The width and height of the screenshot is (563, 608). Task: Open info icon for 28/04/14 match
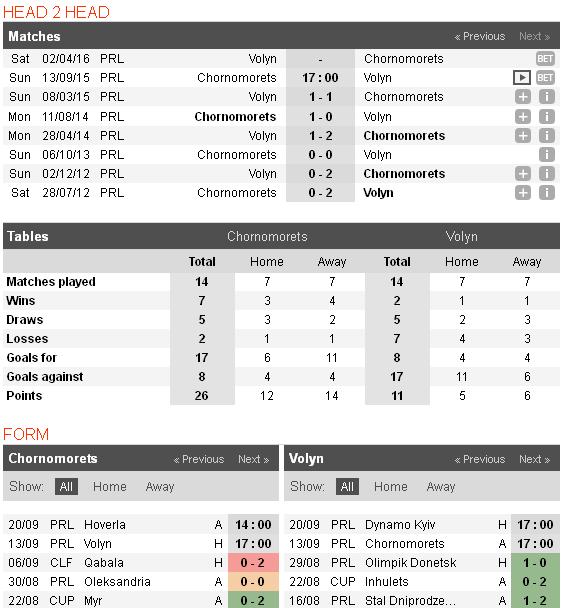click(547, 135)
